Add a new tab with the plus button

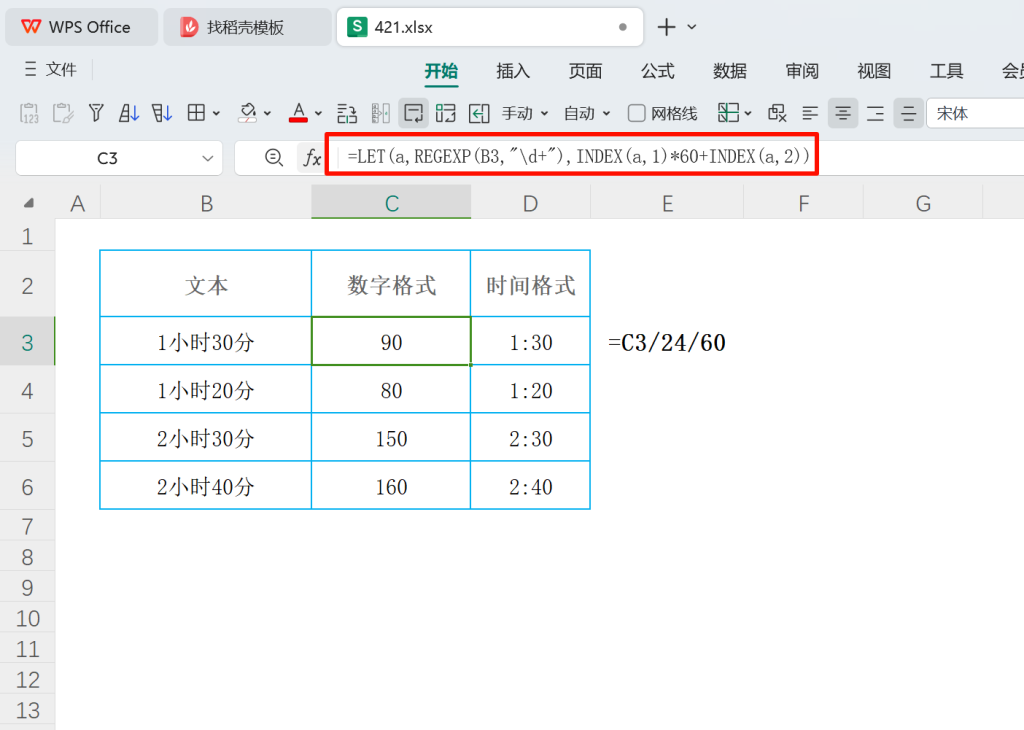[666, 27]
